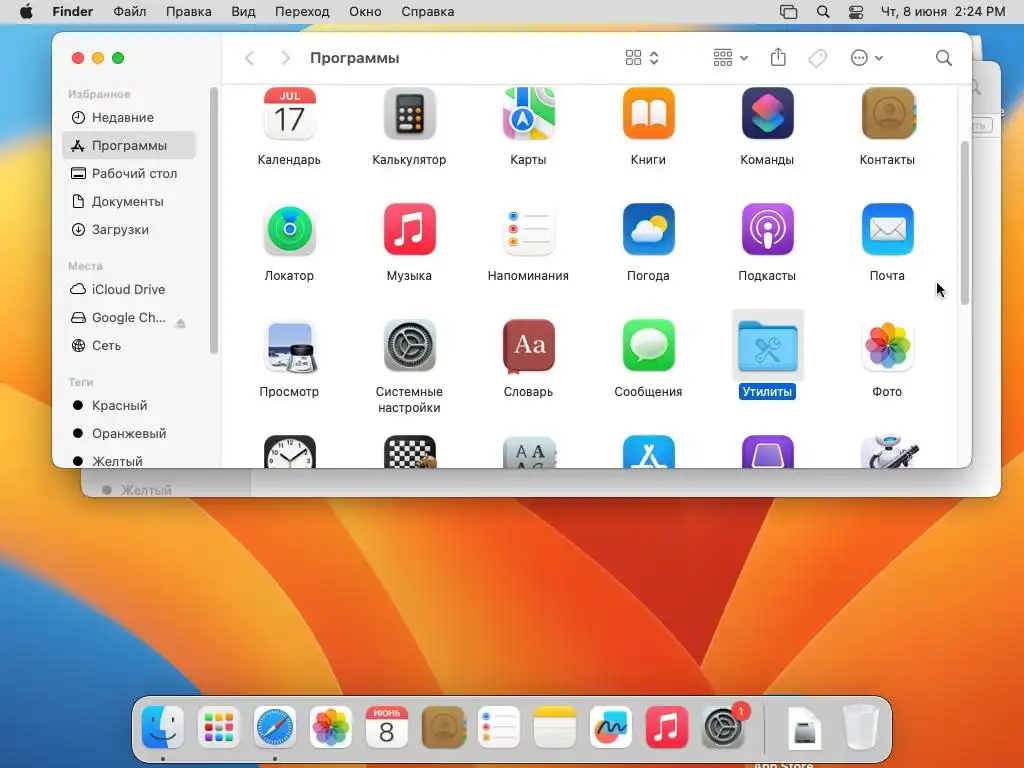
Task: Select the Контакты app icon in Finder
Action: pyautogui.click(x=887, y=114)
